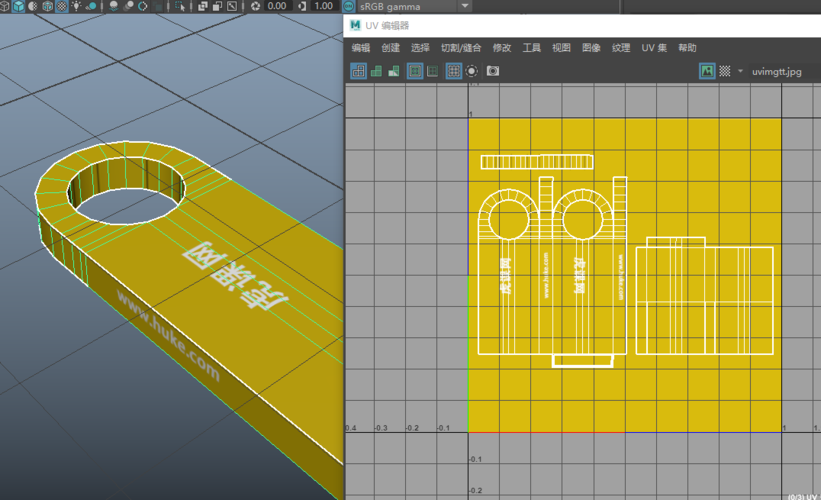Toggle the UV editor grid display icon
Viewport: 821px width, 500px height.
tap(453, 71)
